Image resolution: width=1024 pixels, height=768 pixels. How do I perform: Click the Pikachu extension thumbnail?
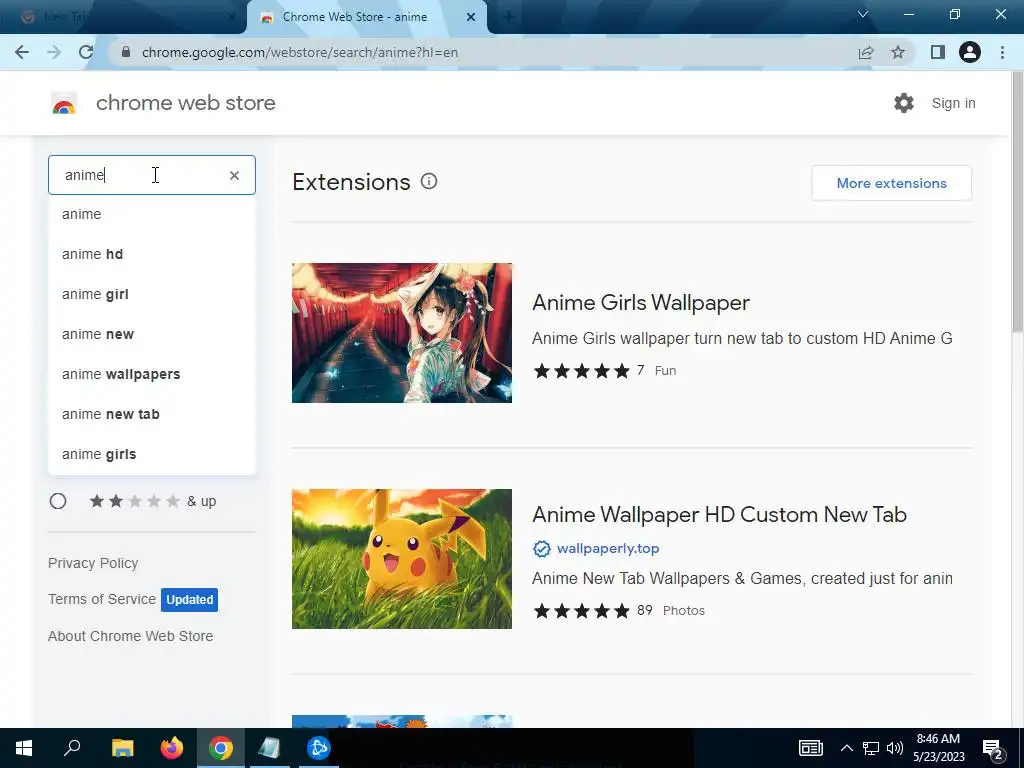pyautogui.click(x=402, y=559)
